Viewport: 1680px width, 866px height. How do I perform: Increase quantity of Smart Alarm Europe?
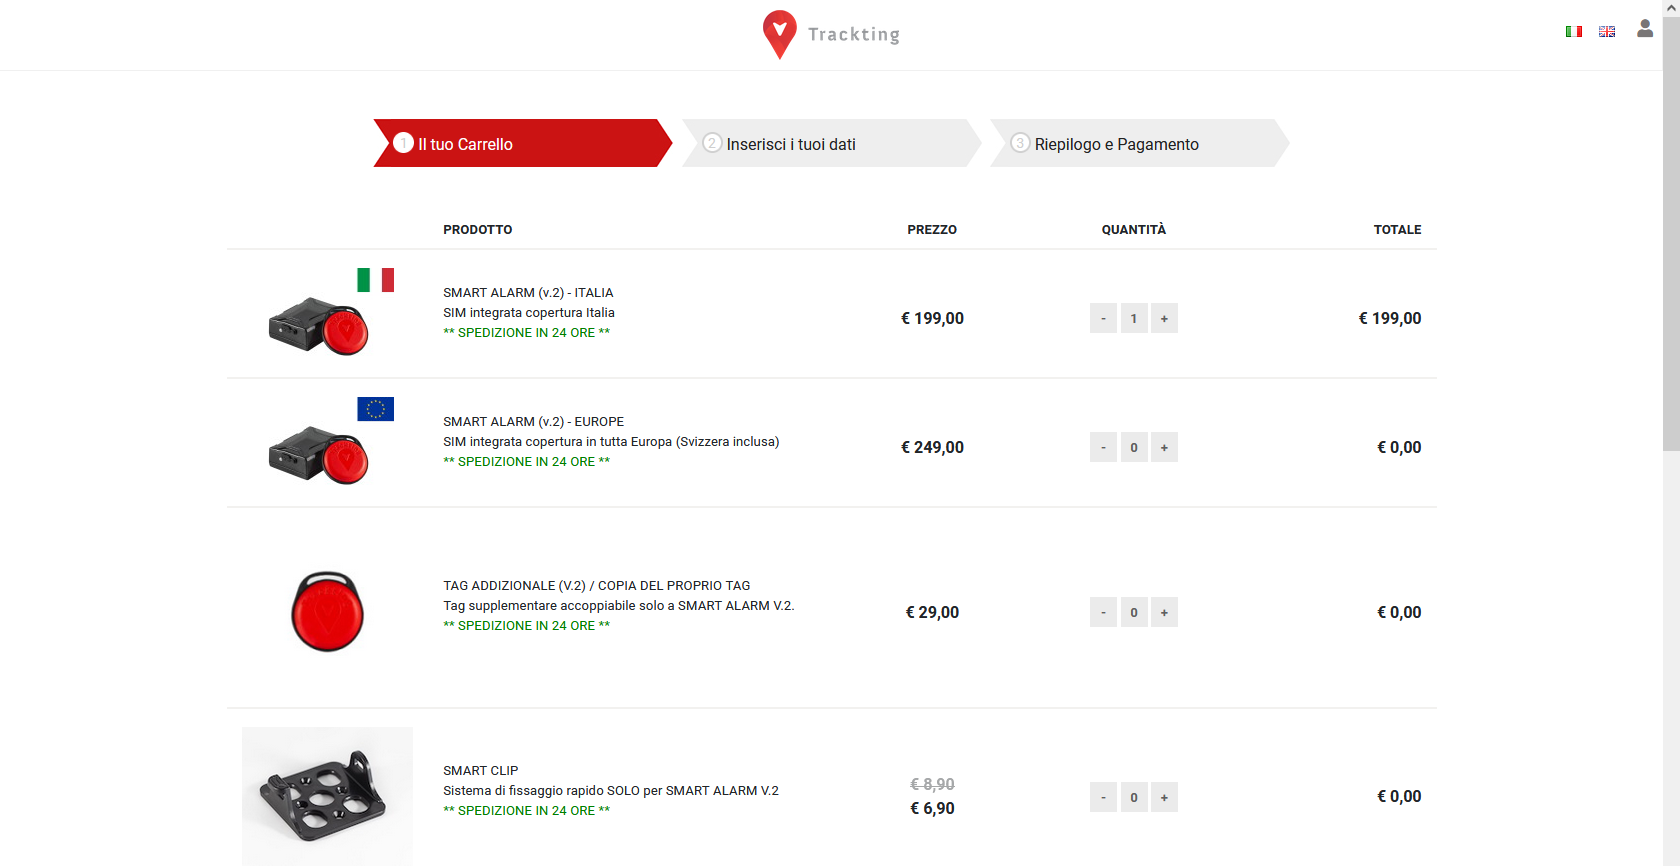[x=1164, y=447]
